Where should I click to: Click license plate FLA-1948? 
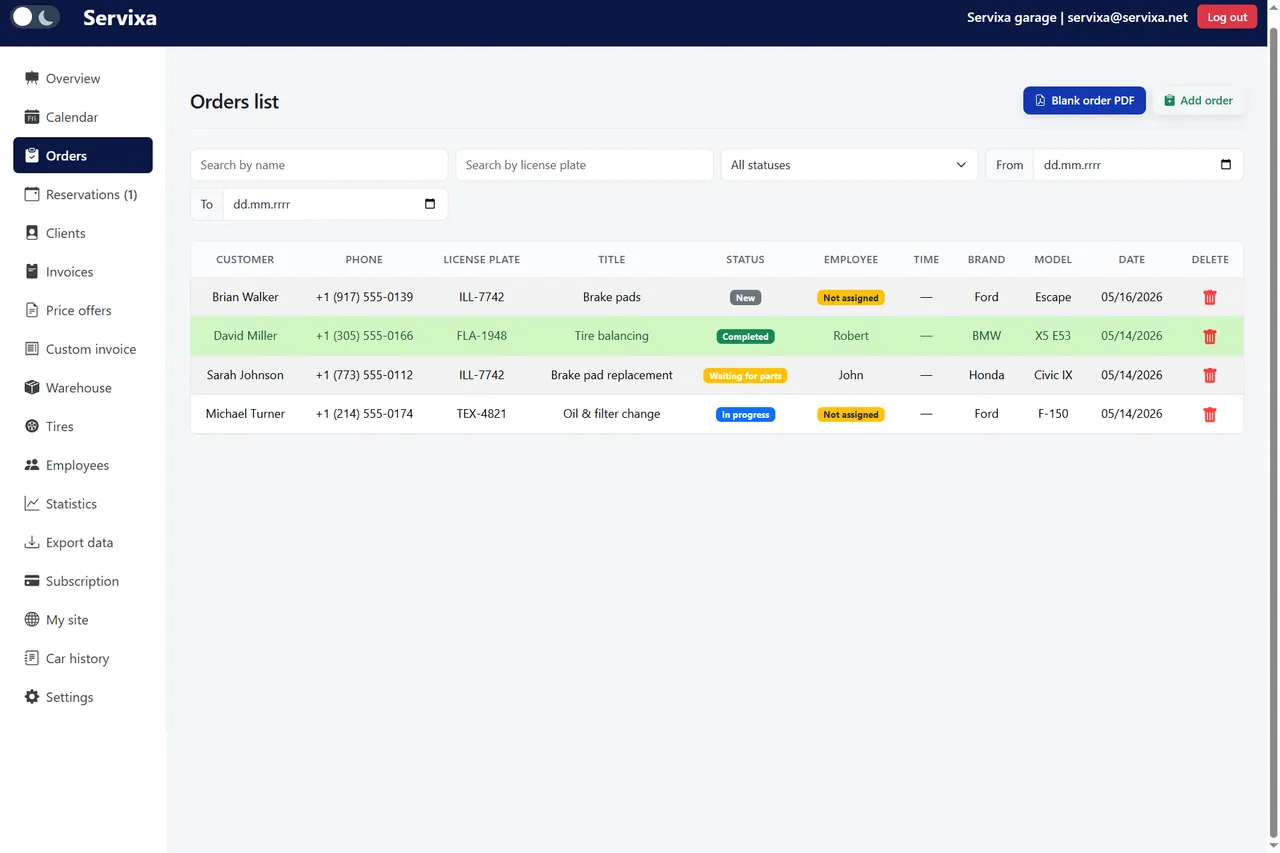click(482, 336)
